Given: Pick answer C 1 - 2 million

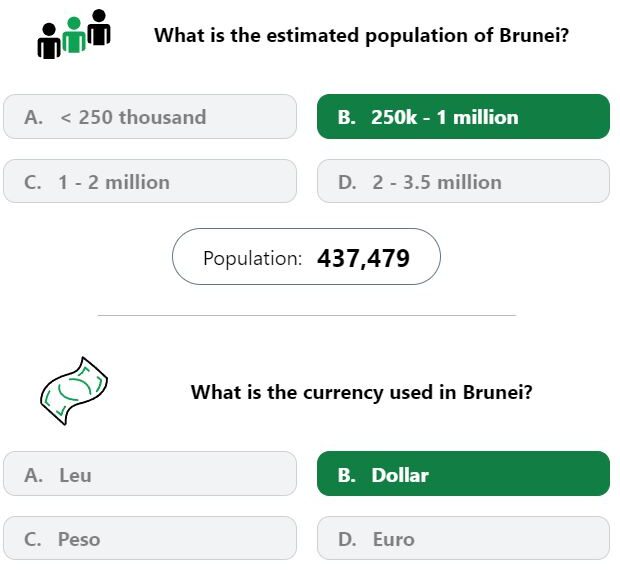Looking at the screenshot, I should [150, 181].
